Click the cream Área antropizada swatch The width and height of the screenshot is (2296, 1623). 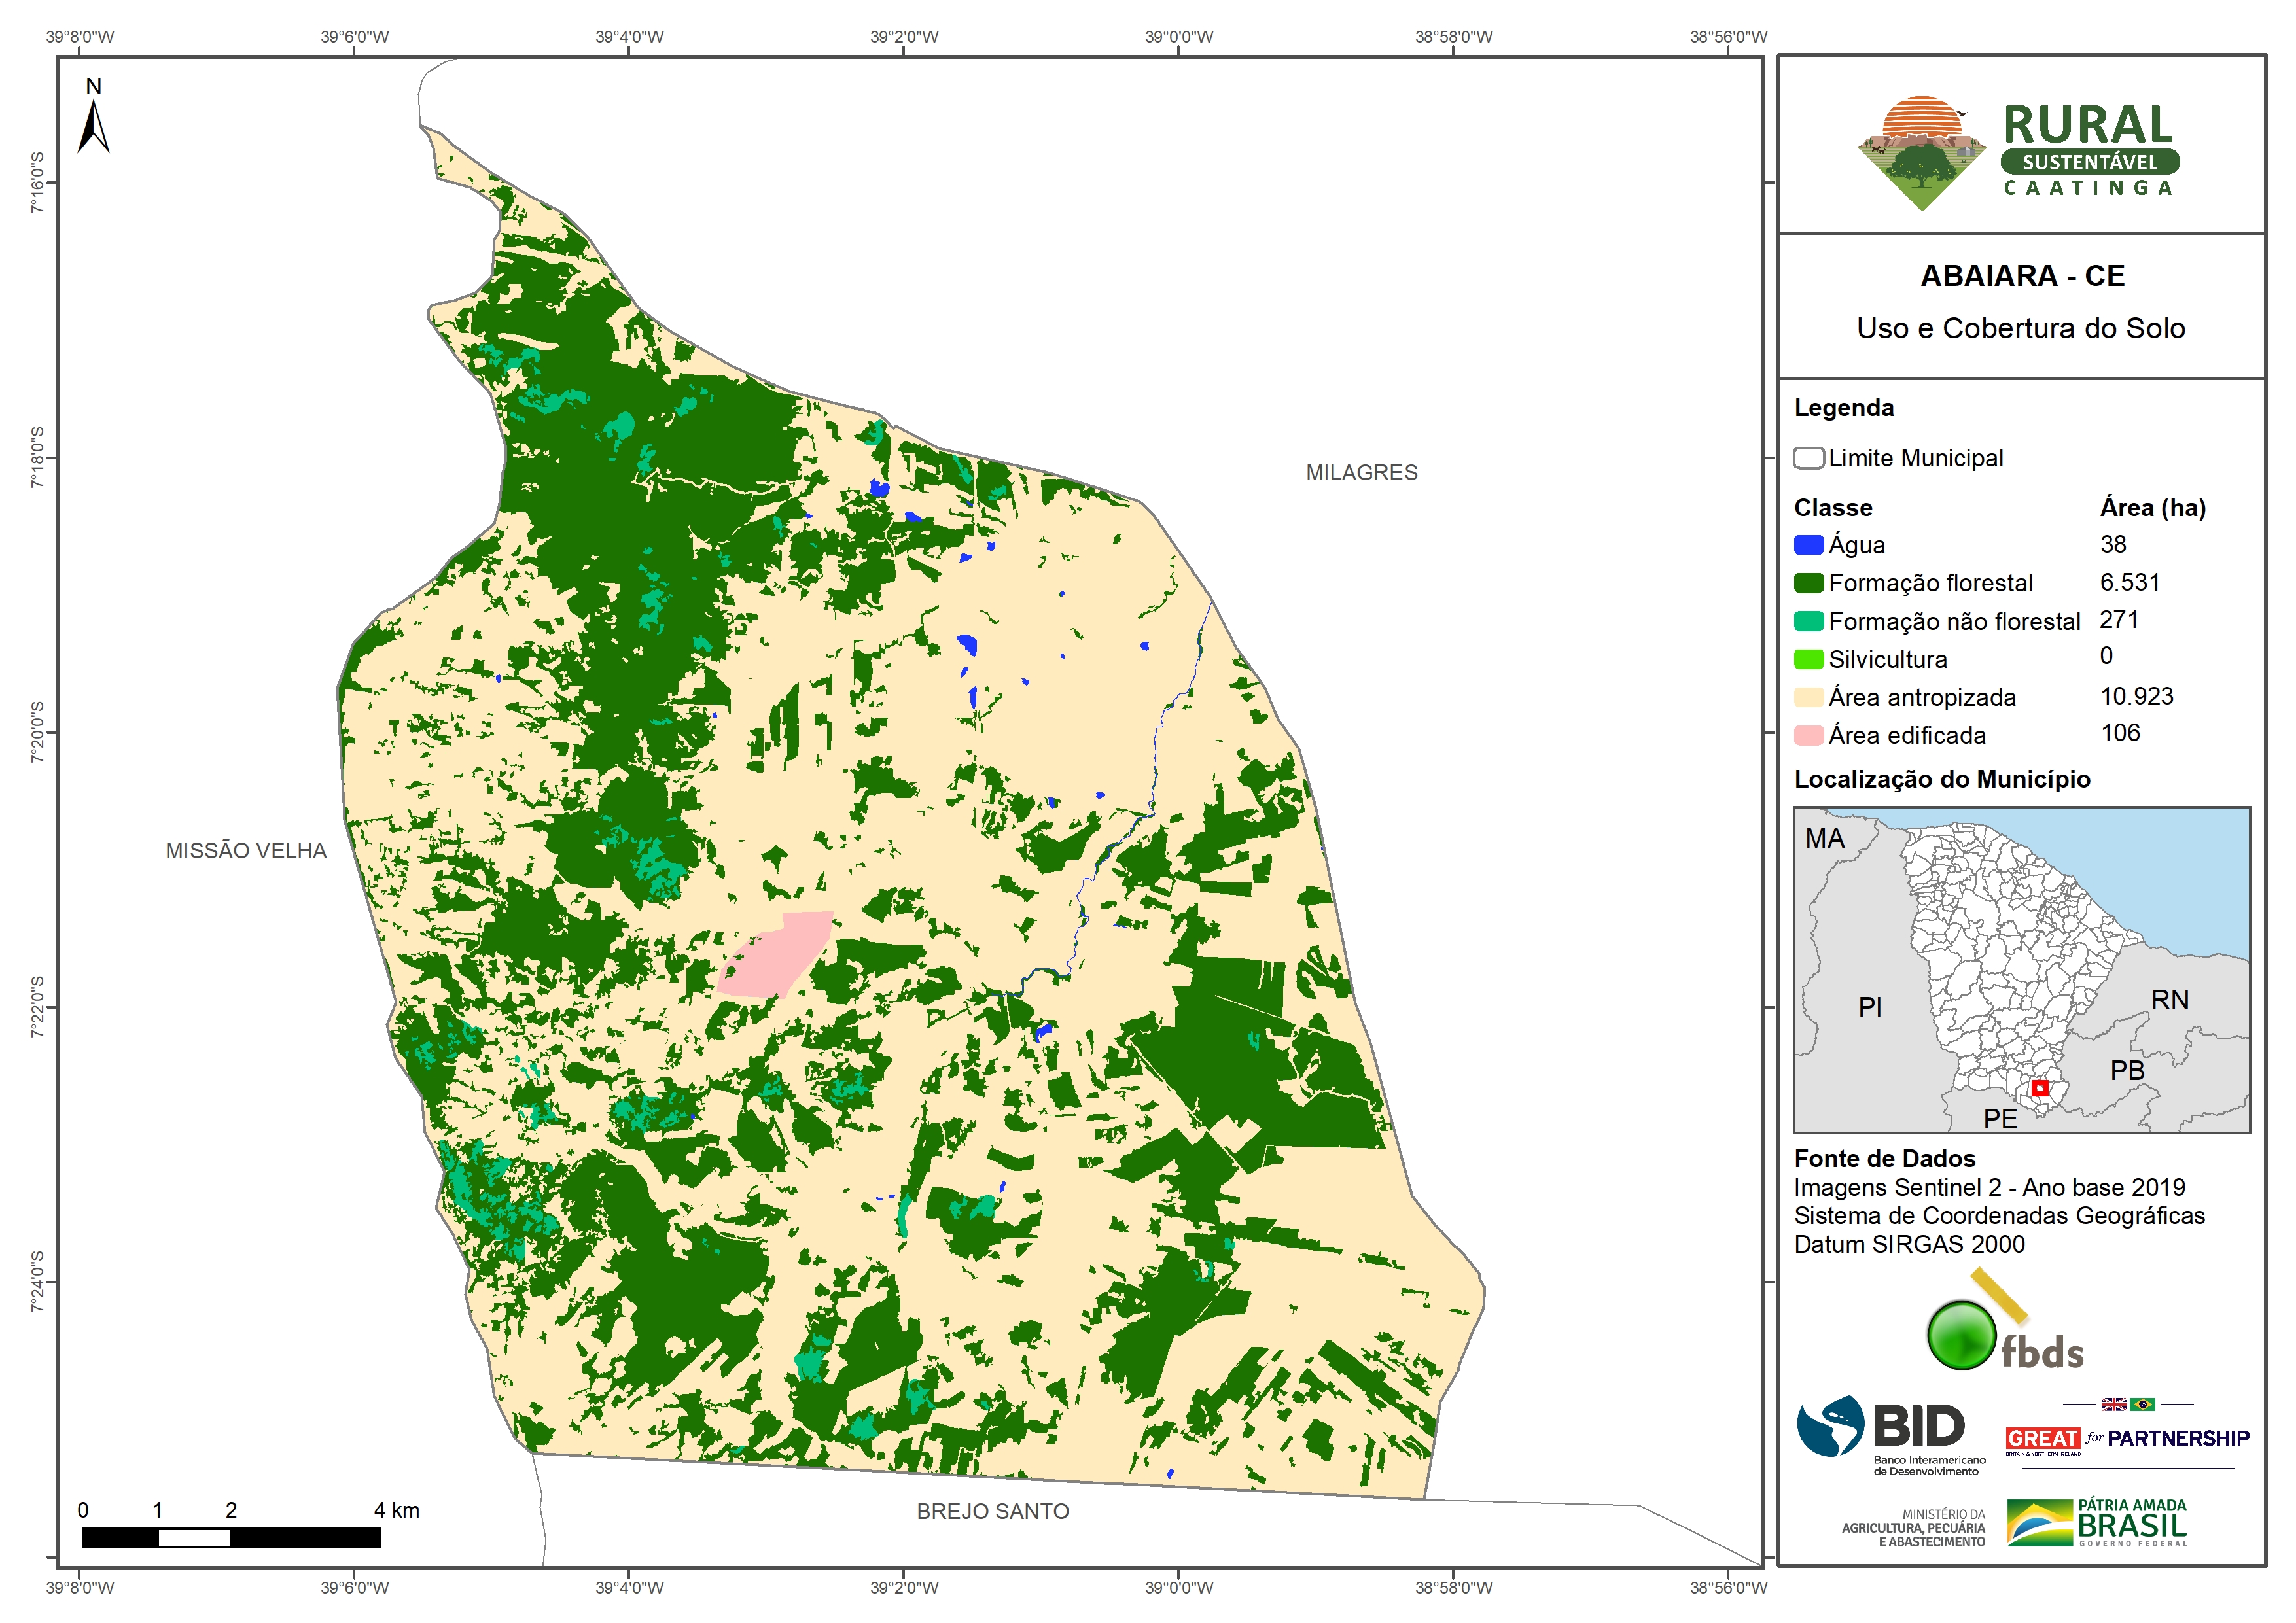(x=1808, y=697)
